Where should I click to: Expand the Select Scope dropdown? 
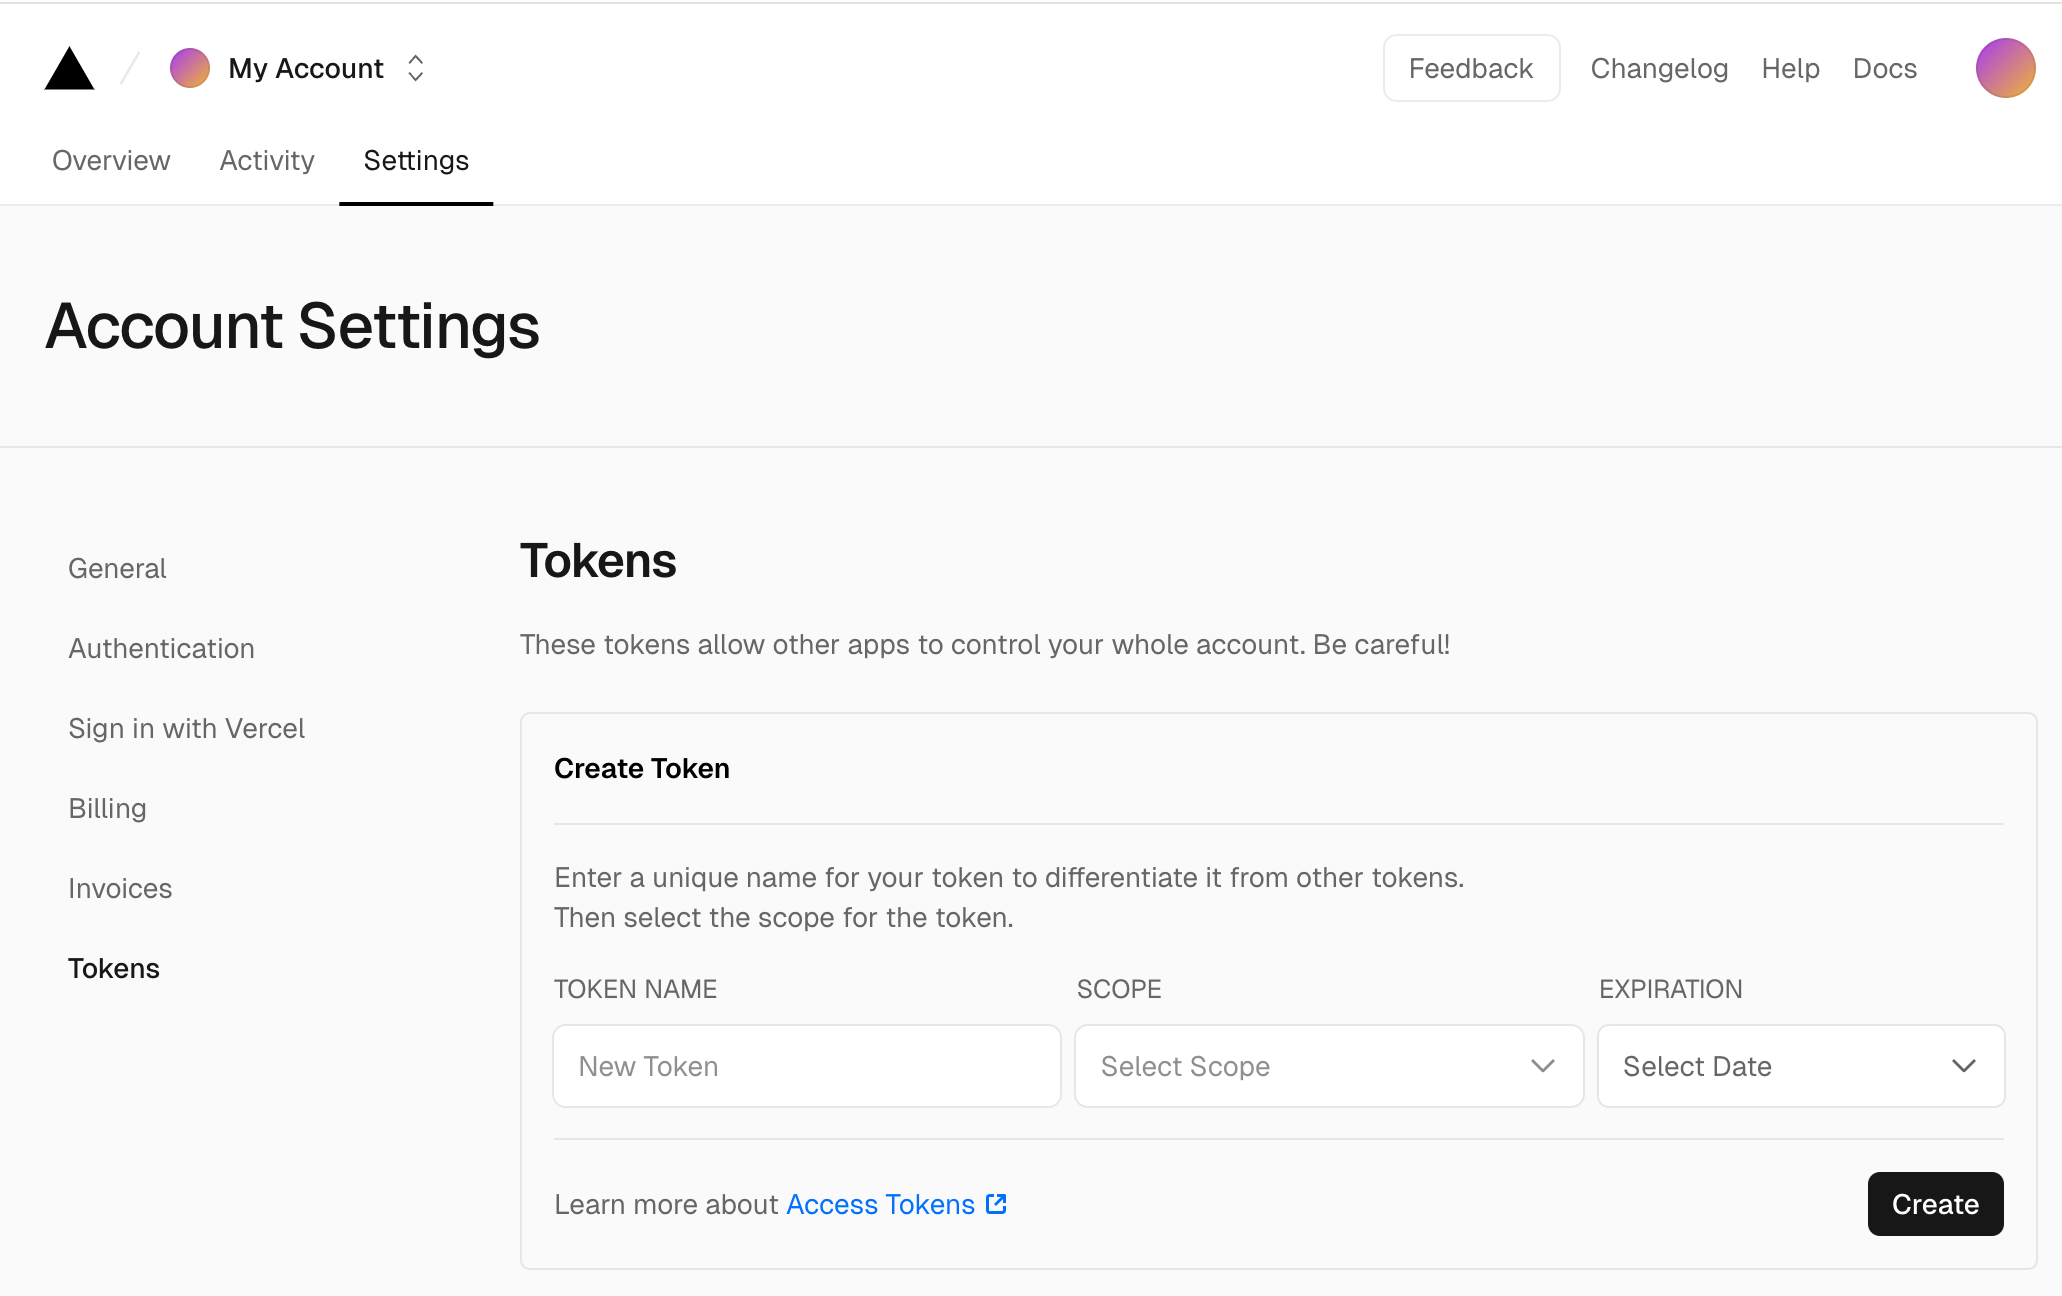1328,1066
